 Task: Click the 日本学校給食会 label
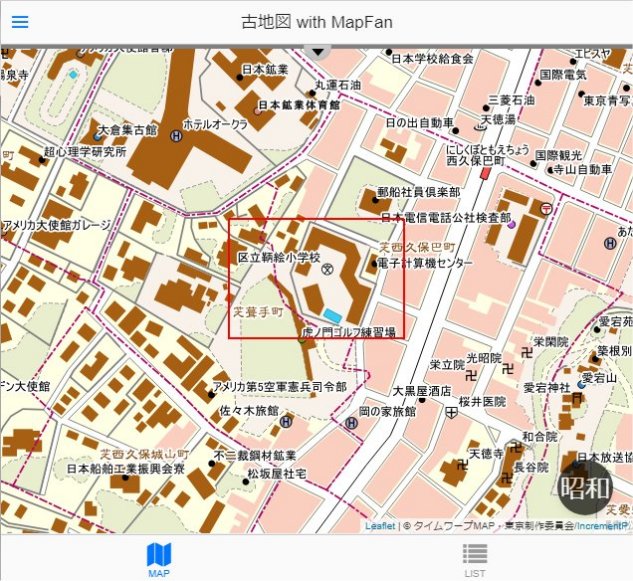[432, 59]
